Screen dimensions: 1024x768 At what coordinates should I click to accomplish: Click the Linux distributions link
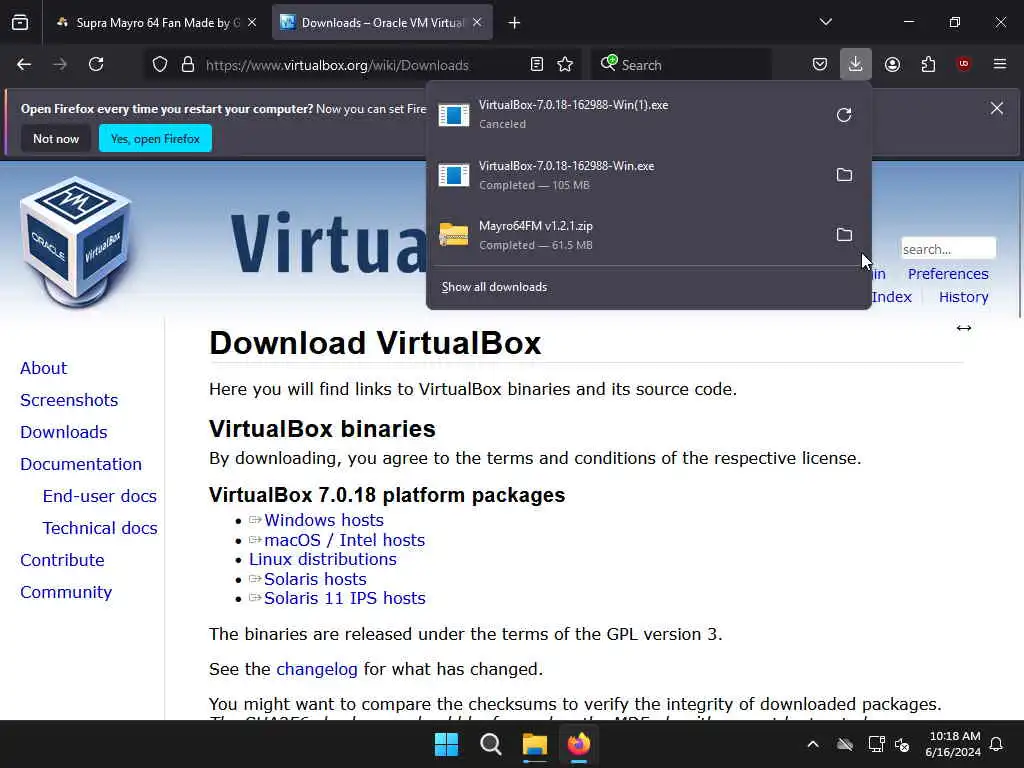pyautogui.click(x=323, y=560)
